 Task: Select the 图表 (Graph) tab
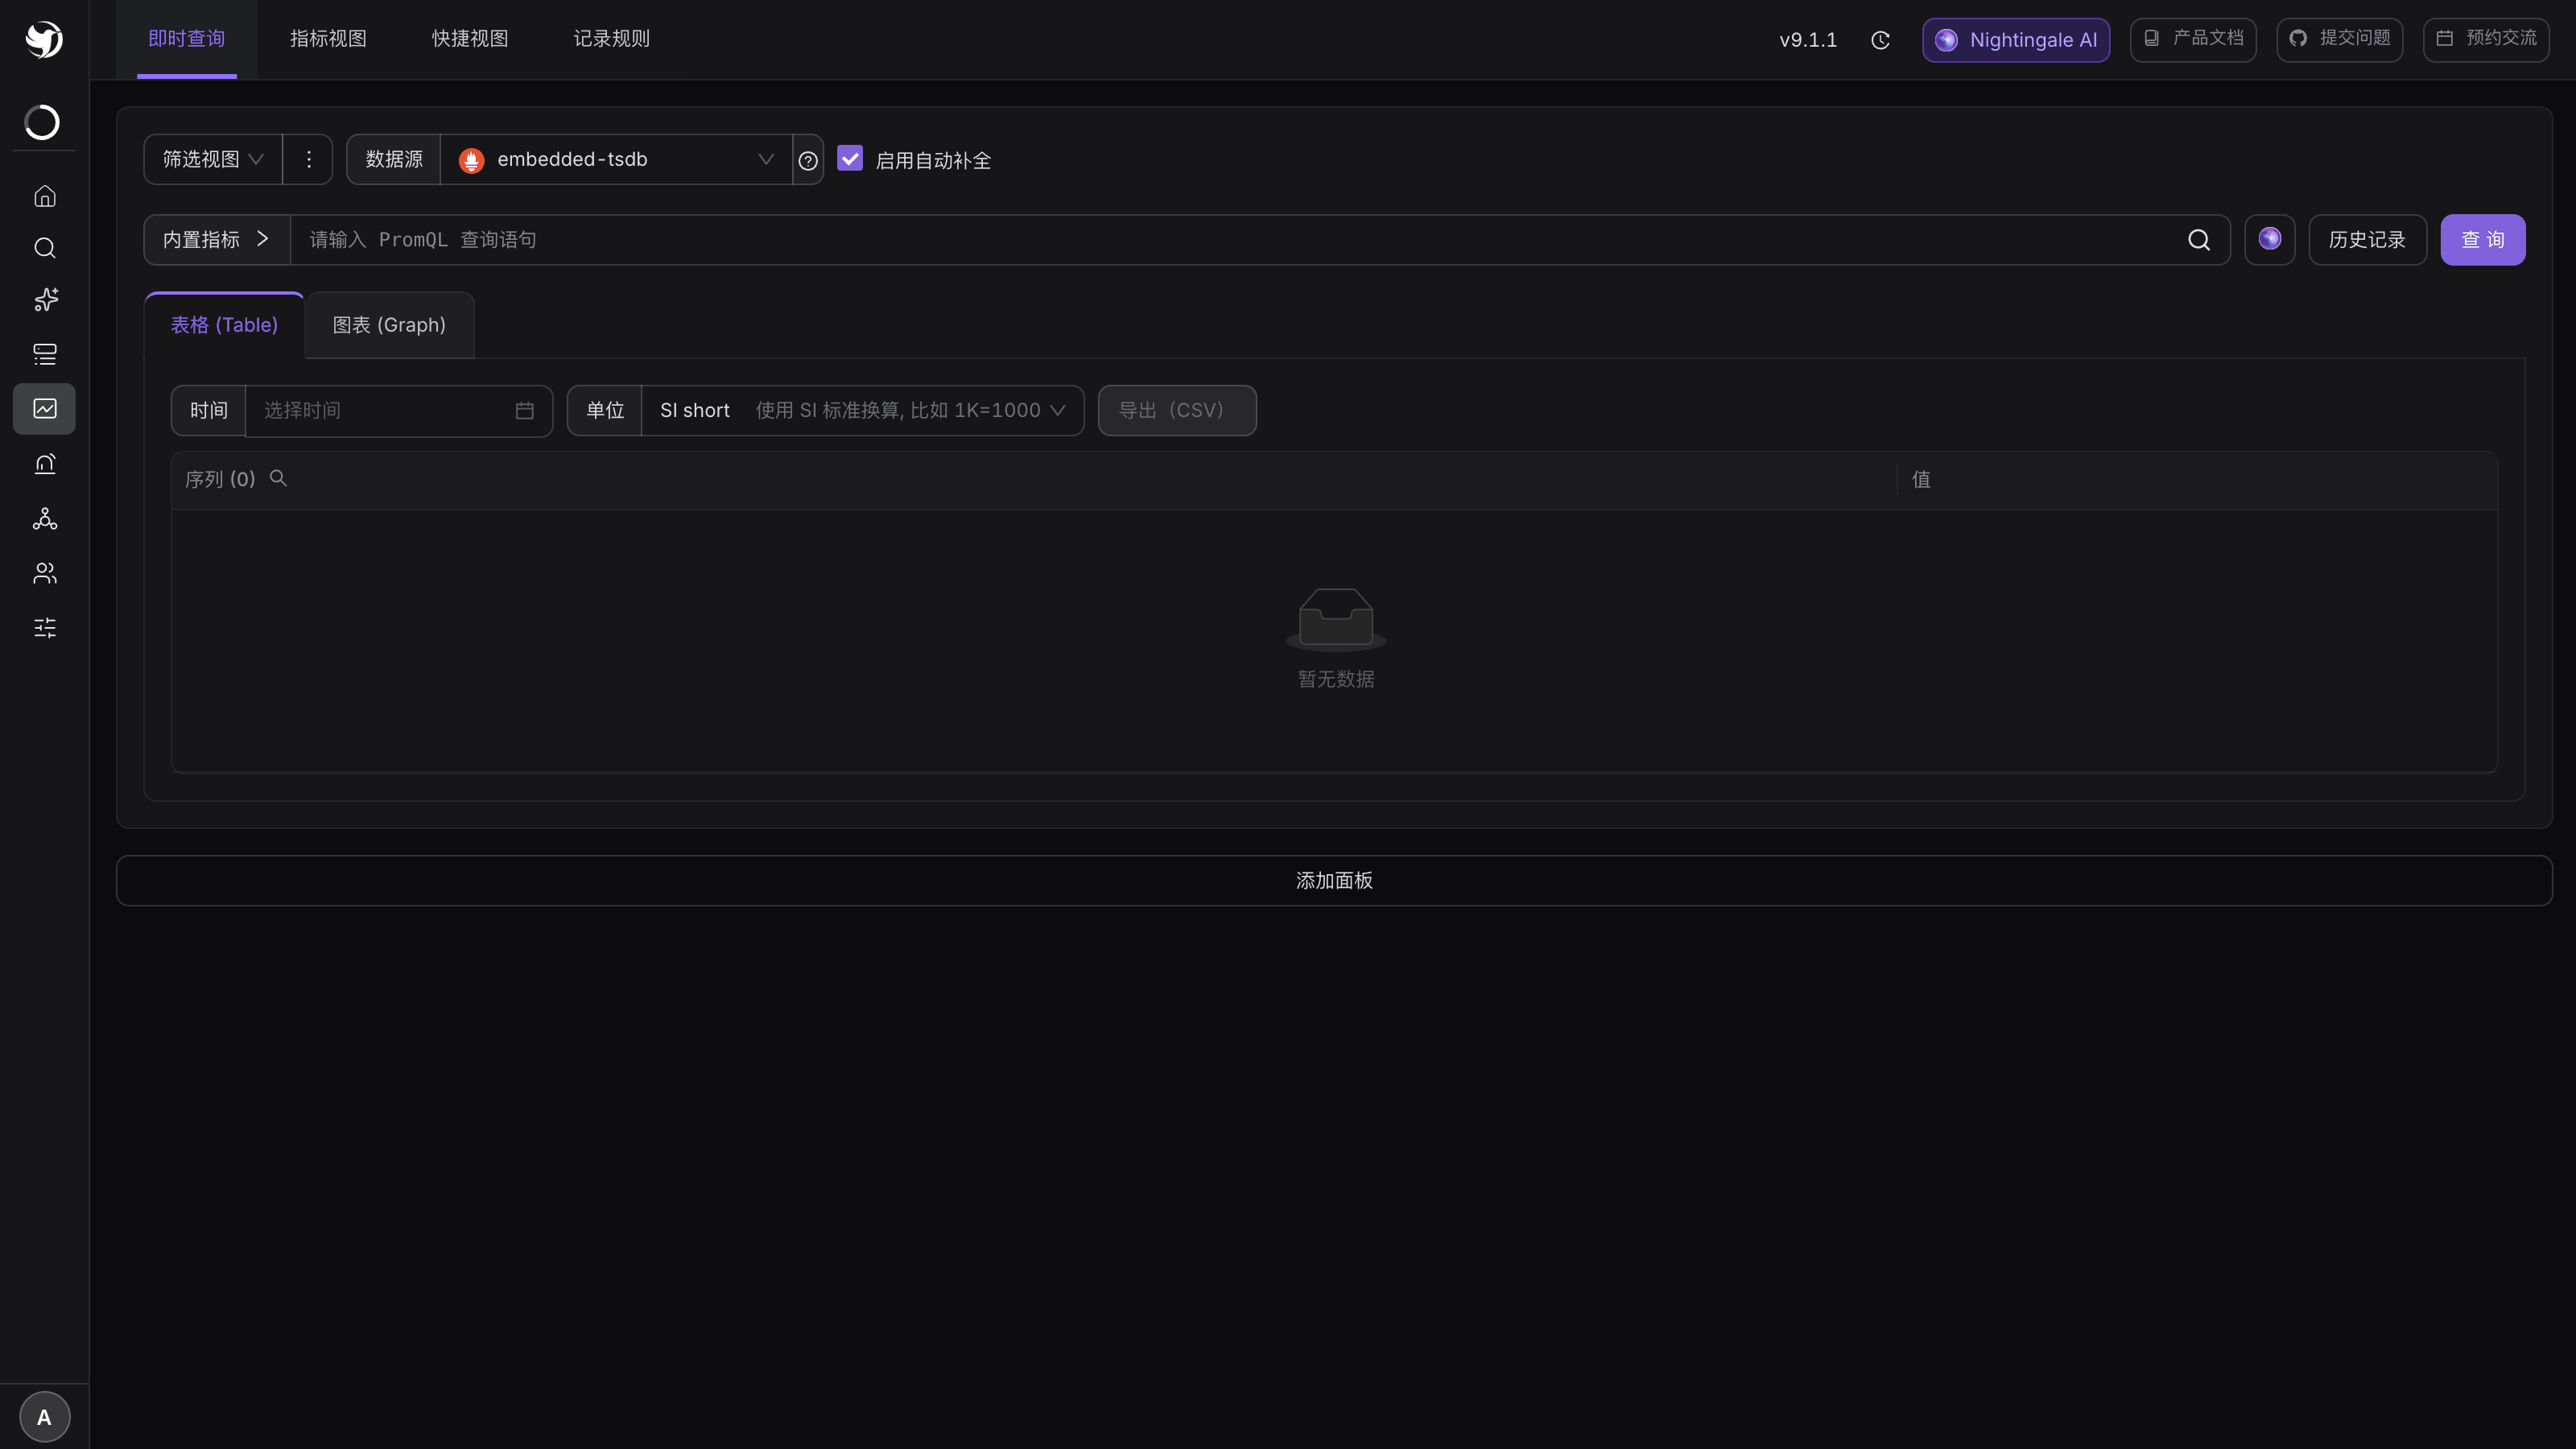389,325
